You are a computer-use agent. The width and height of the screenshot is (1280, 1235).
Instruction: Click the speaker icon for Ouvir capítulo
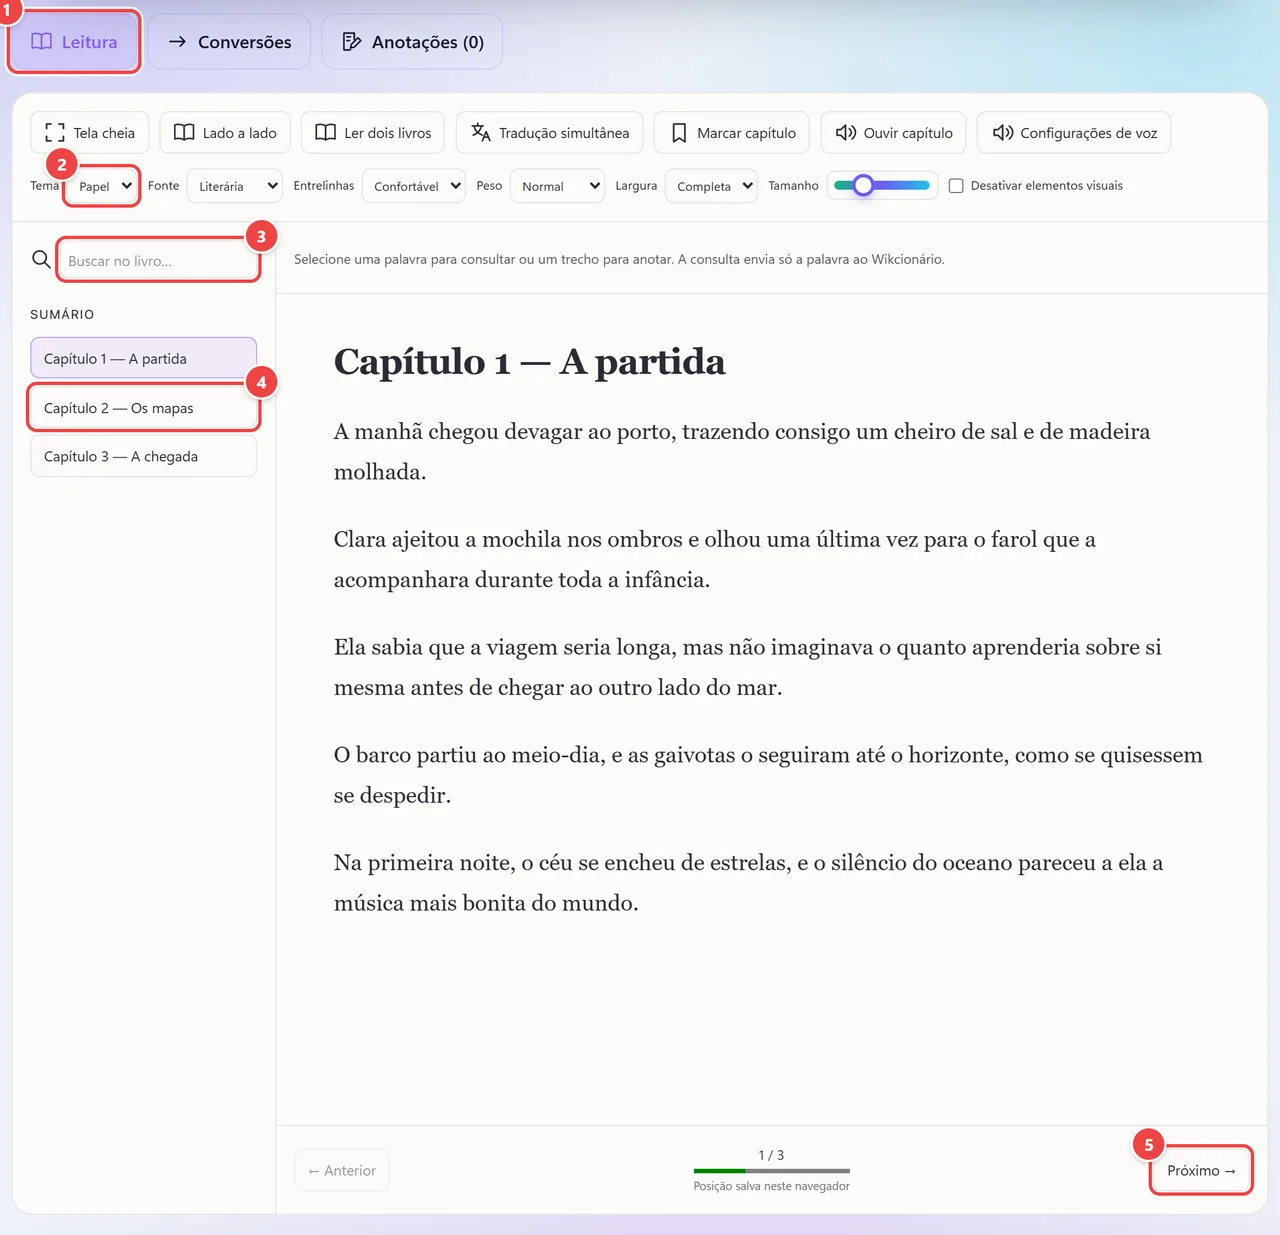(846, 133)
